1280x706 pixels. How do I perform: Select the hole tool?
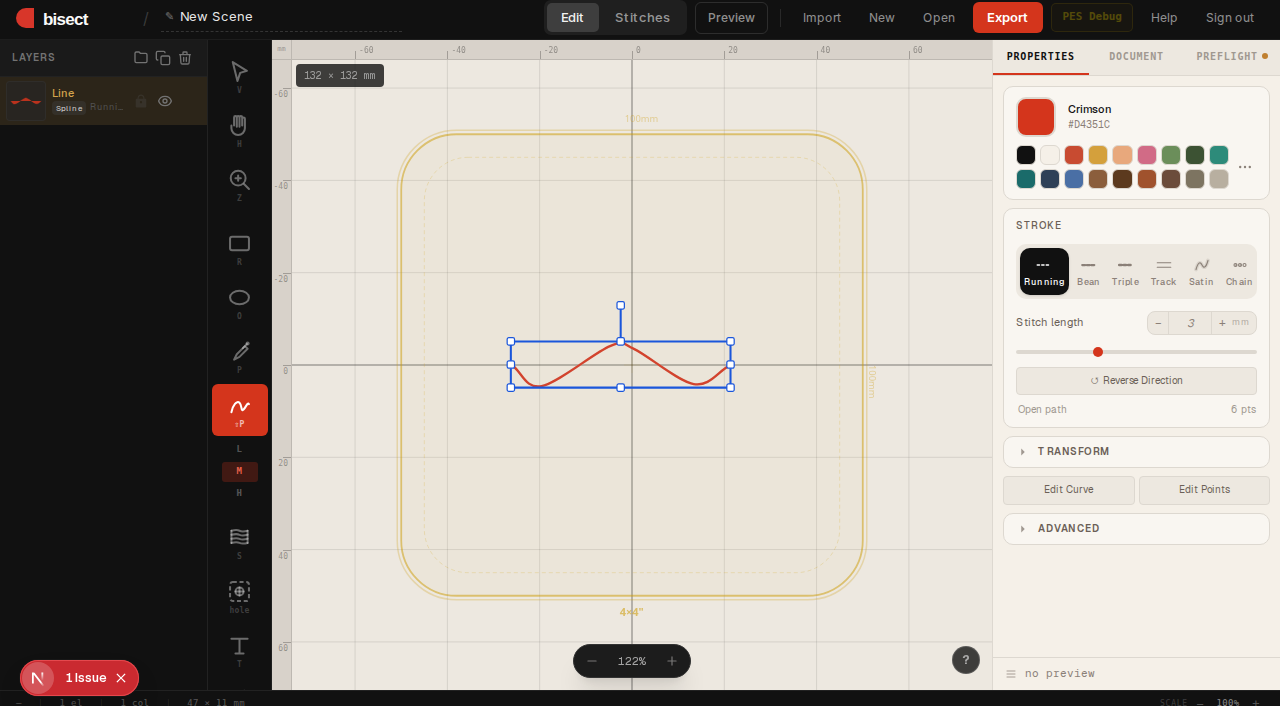pyautogui.click(x=239, y=592)
